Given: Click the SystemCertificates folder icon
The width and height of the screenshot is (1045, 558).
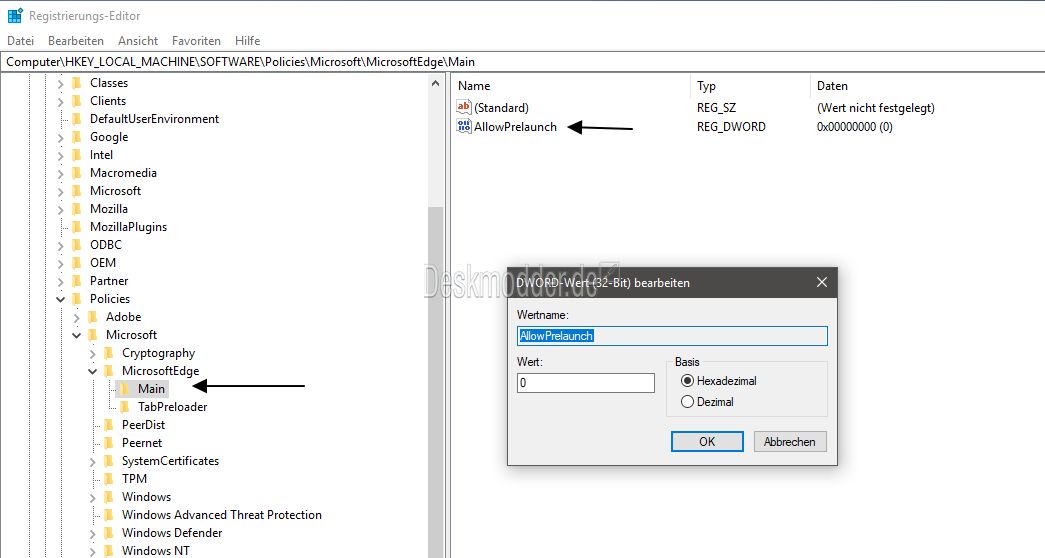Looking at the screenshot, I should [x=109, y=461].
